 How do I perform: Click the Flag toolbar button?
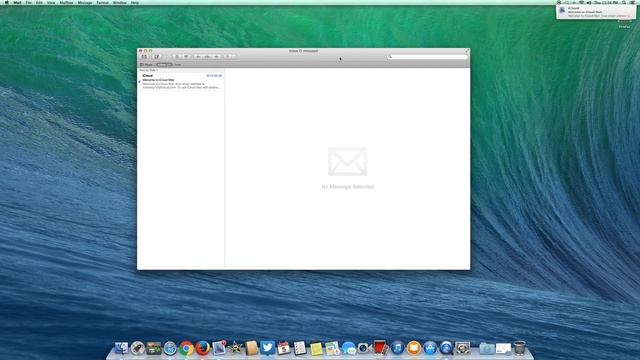coord(228,57)
